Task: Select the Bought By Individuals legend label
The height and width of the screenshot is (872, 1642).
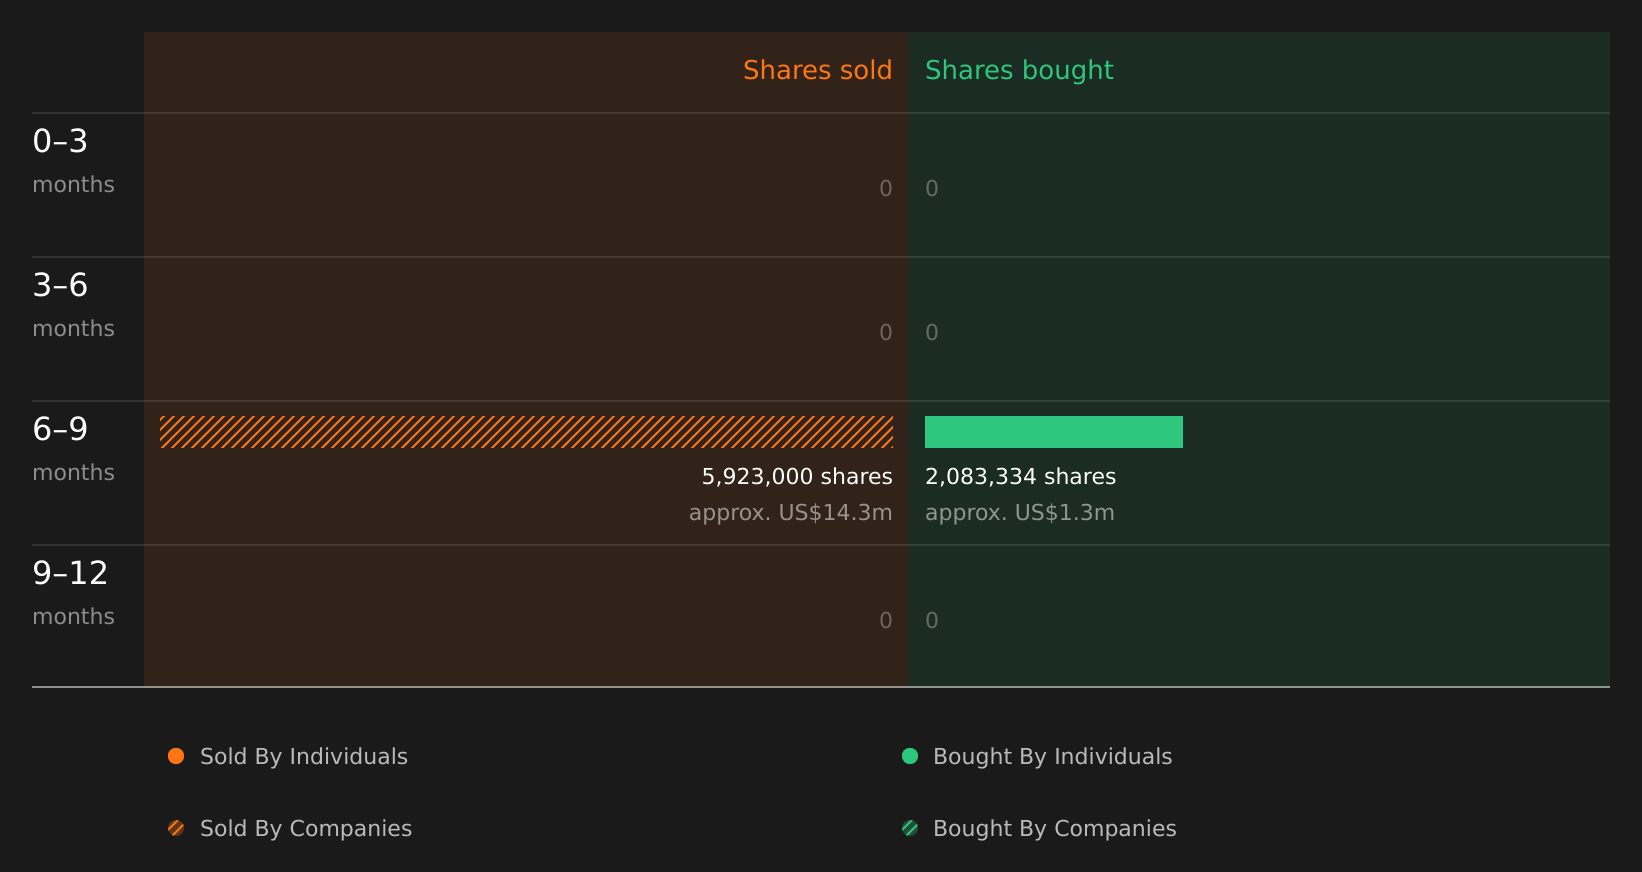Action: tap(1052, 757)
